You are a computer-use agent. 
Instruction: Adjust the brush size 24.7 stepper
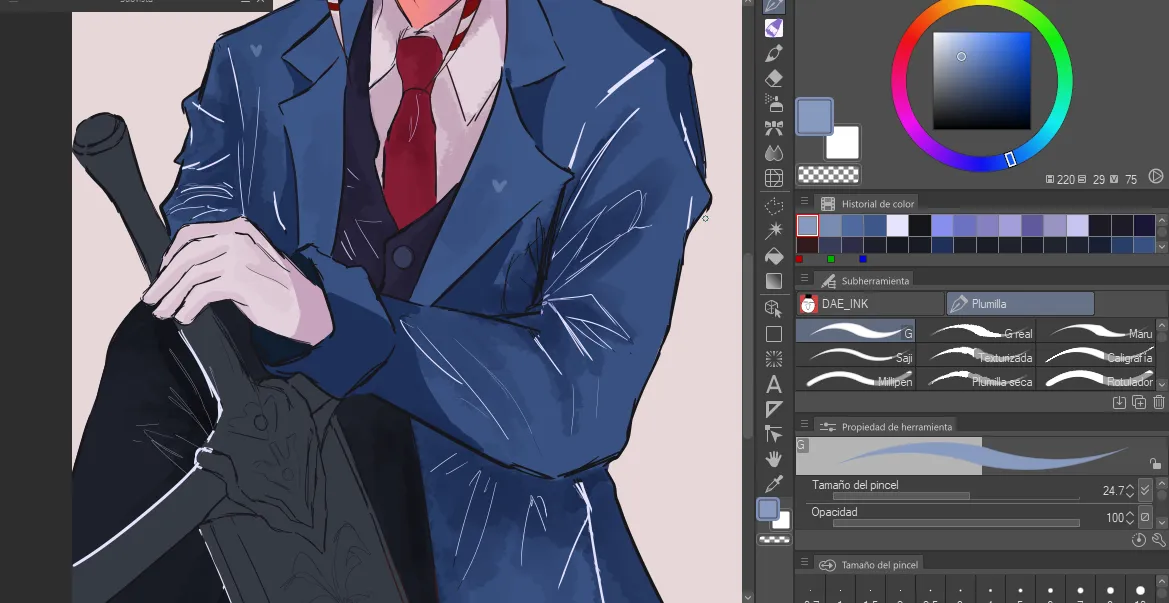tap(1130, 490)
